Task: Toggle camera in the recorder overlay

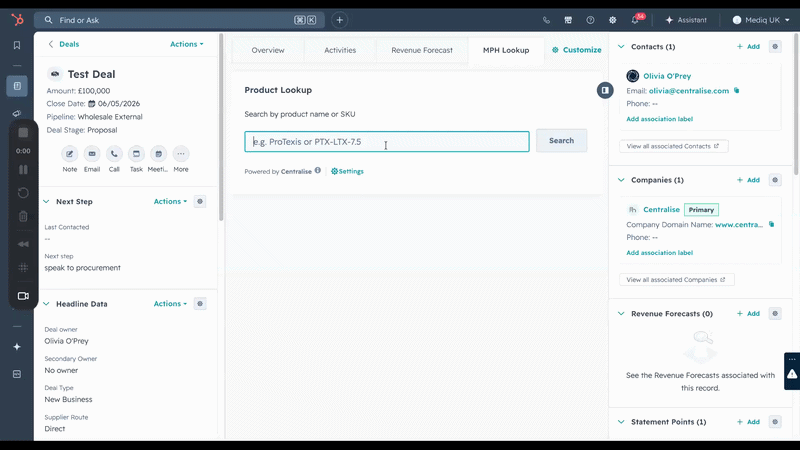Action: pos(23,296)
